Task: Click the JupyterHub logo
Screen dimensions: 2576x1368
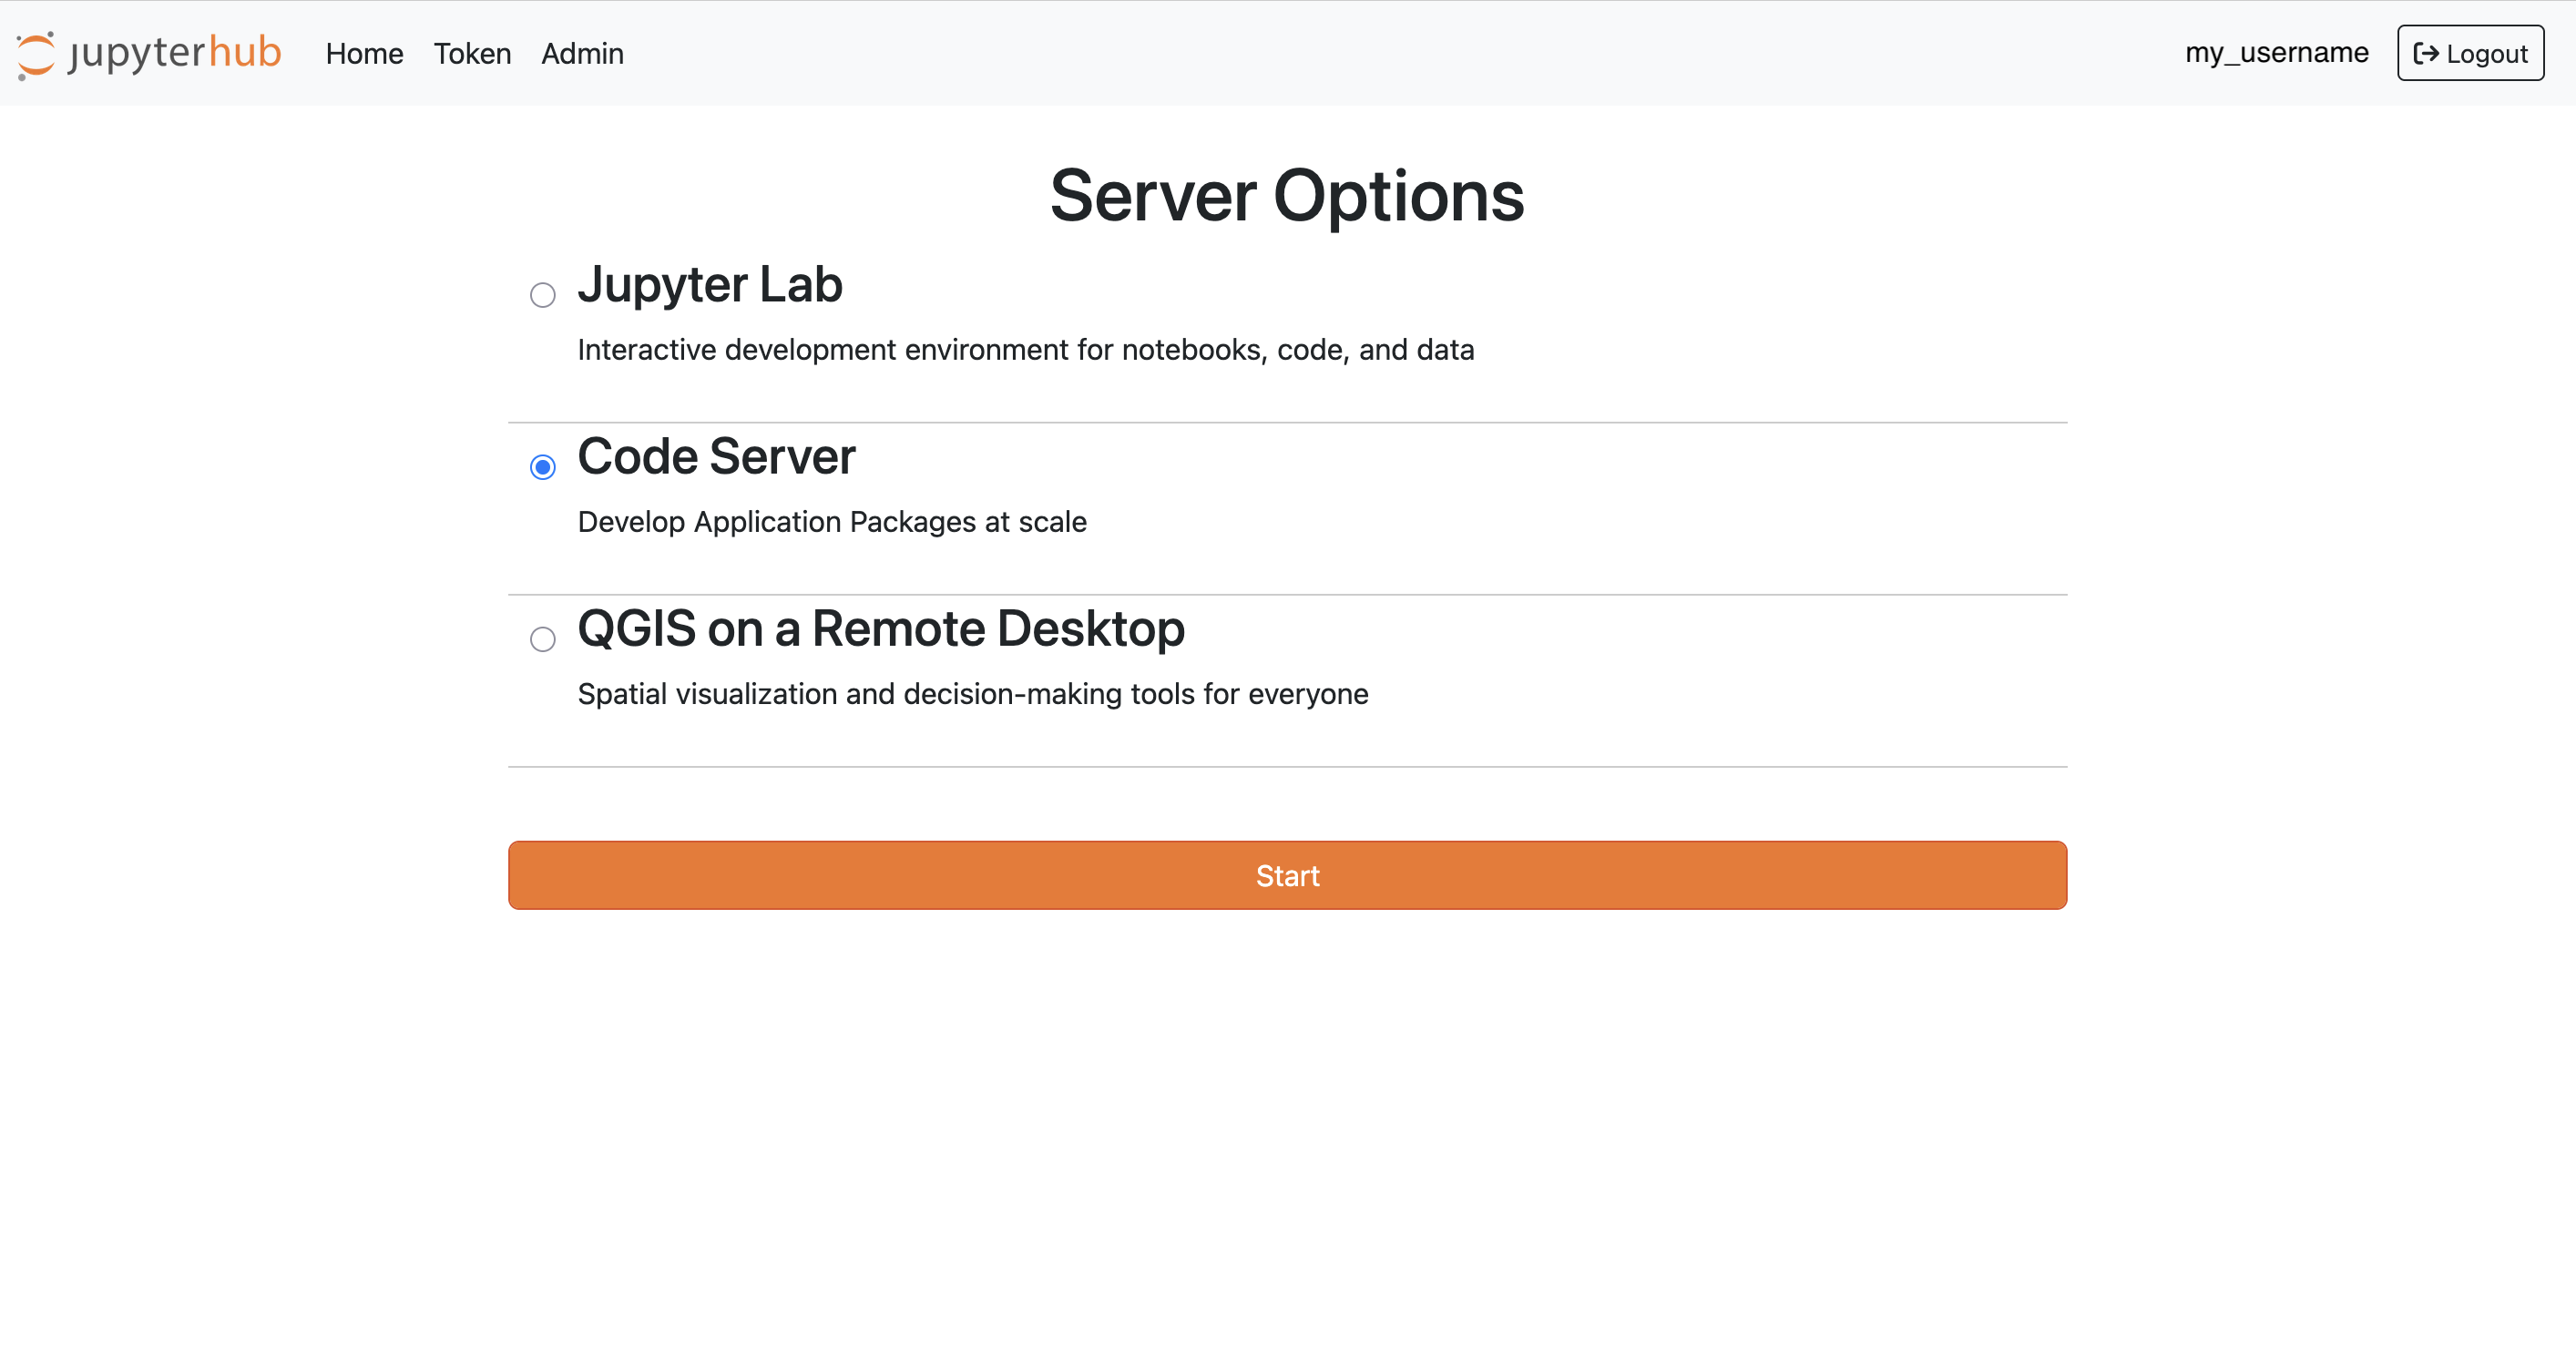Action: 149,53
